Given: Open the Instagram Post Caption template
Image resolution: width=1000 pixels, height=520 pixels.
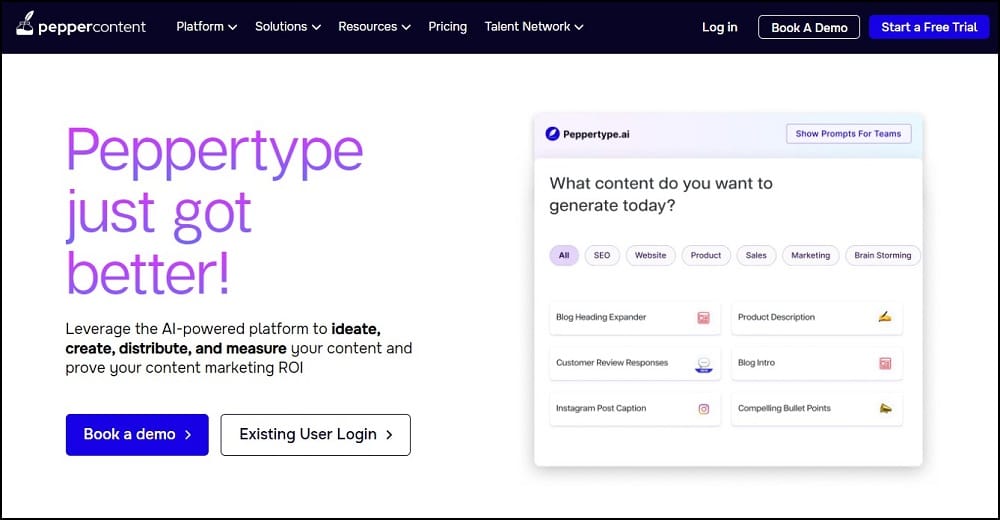Looking at the screenshot, I should [635, 409].
